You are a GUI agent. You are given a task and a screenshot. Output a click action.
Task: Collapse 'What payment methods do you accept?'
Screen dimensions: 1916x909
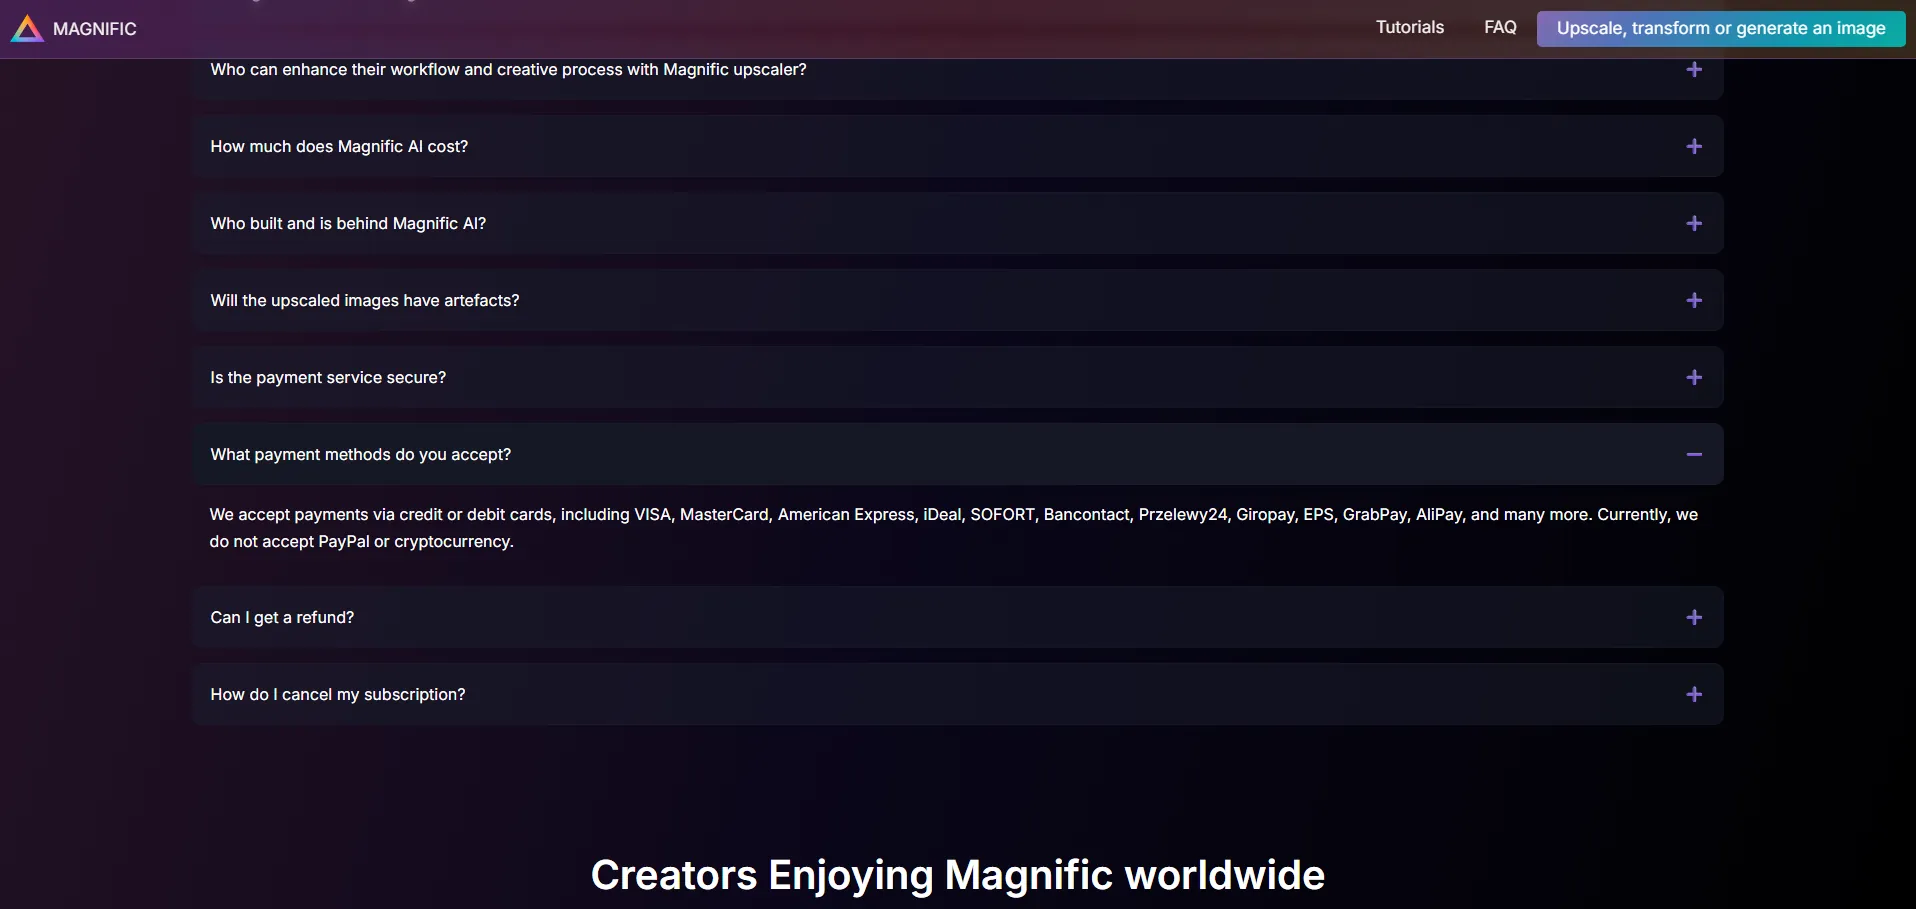pyautogui.click(x=360, y=455)
